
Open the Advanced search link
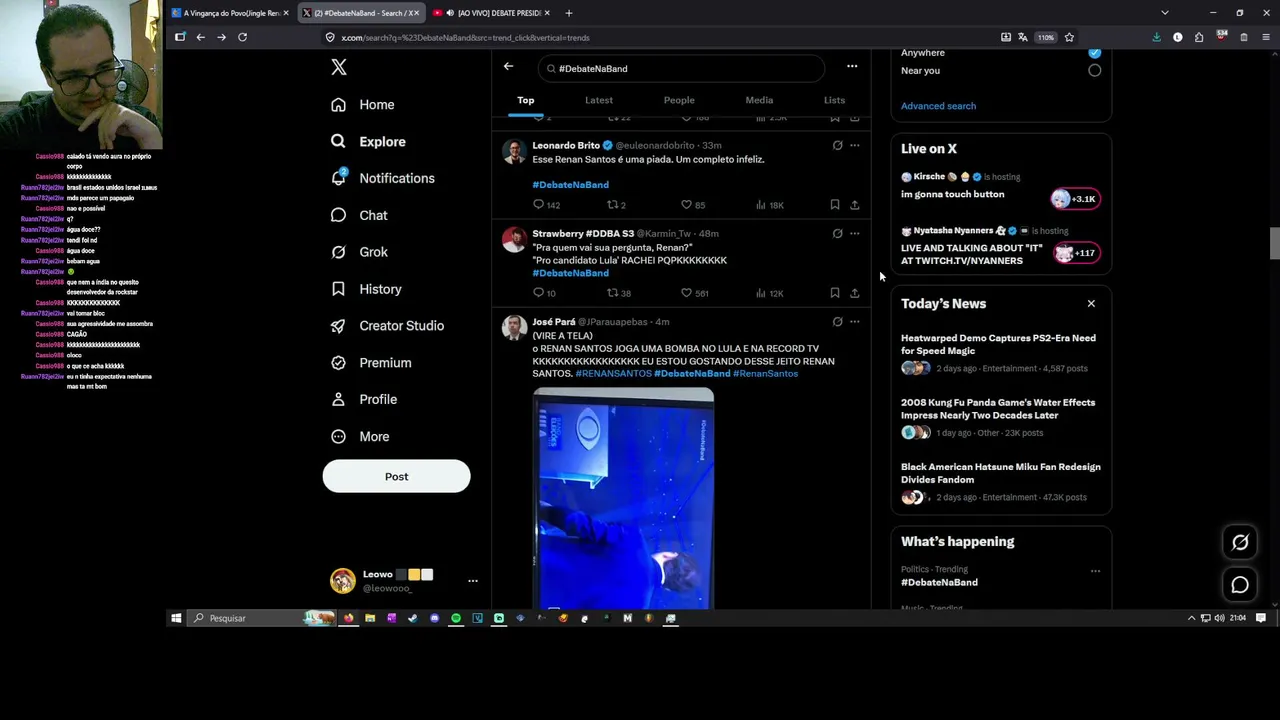point(938,106)
